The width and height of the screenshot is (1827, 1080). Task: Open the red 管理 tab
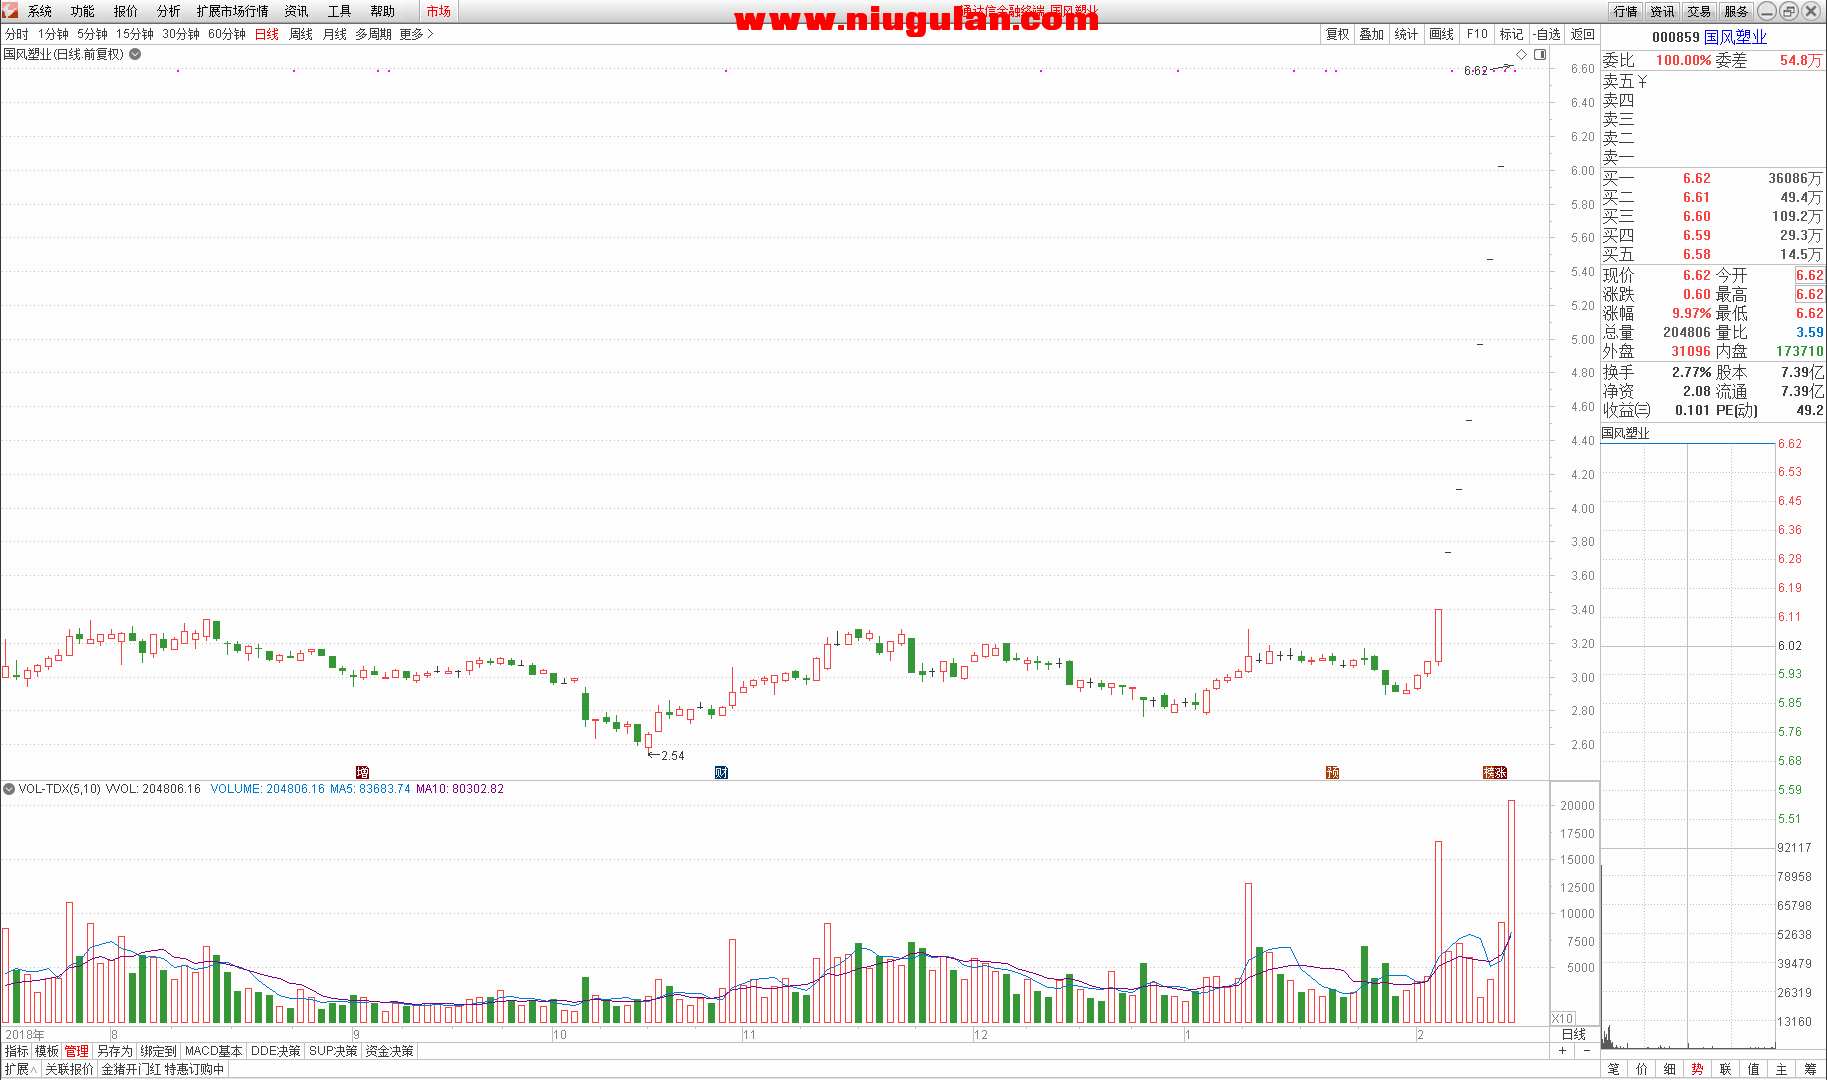pyautogui.click(x=77, y=1051)
